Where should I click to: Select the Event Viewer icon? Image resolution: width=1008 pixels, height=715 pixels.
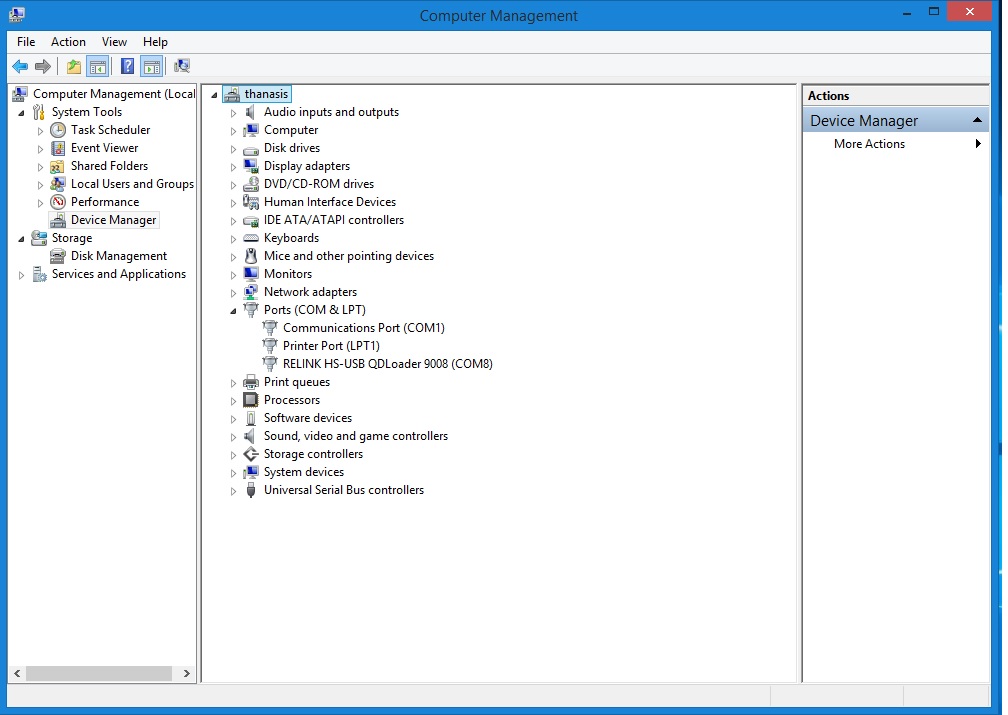pyautogui.click(x=58, y=148)
